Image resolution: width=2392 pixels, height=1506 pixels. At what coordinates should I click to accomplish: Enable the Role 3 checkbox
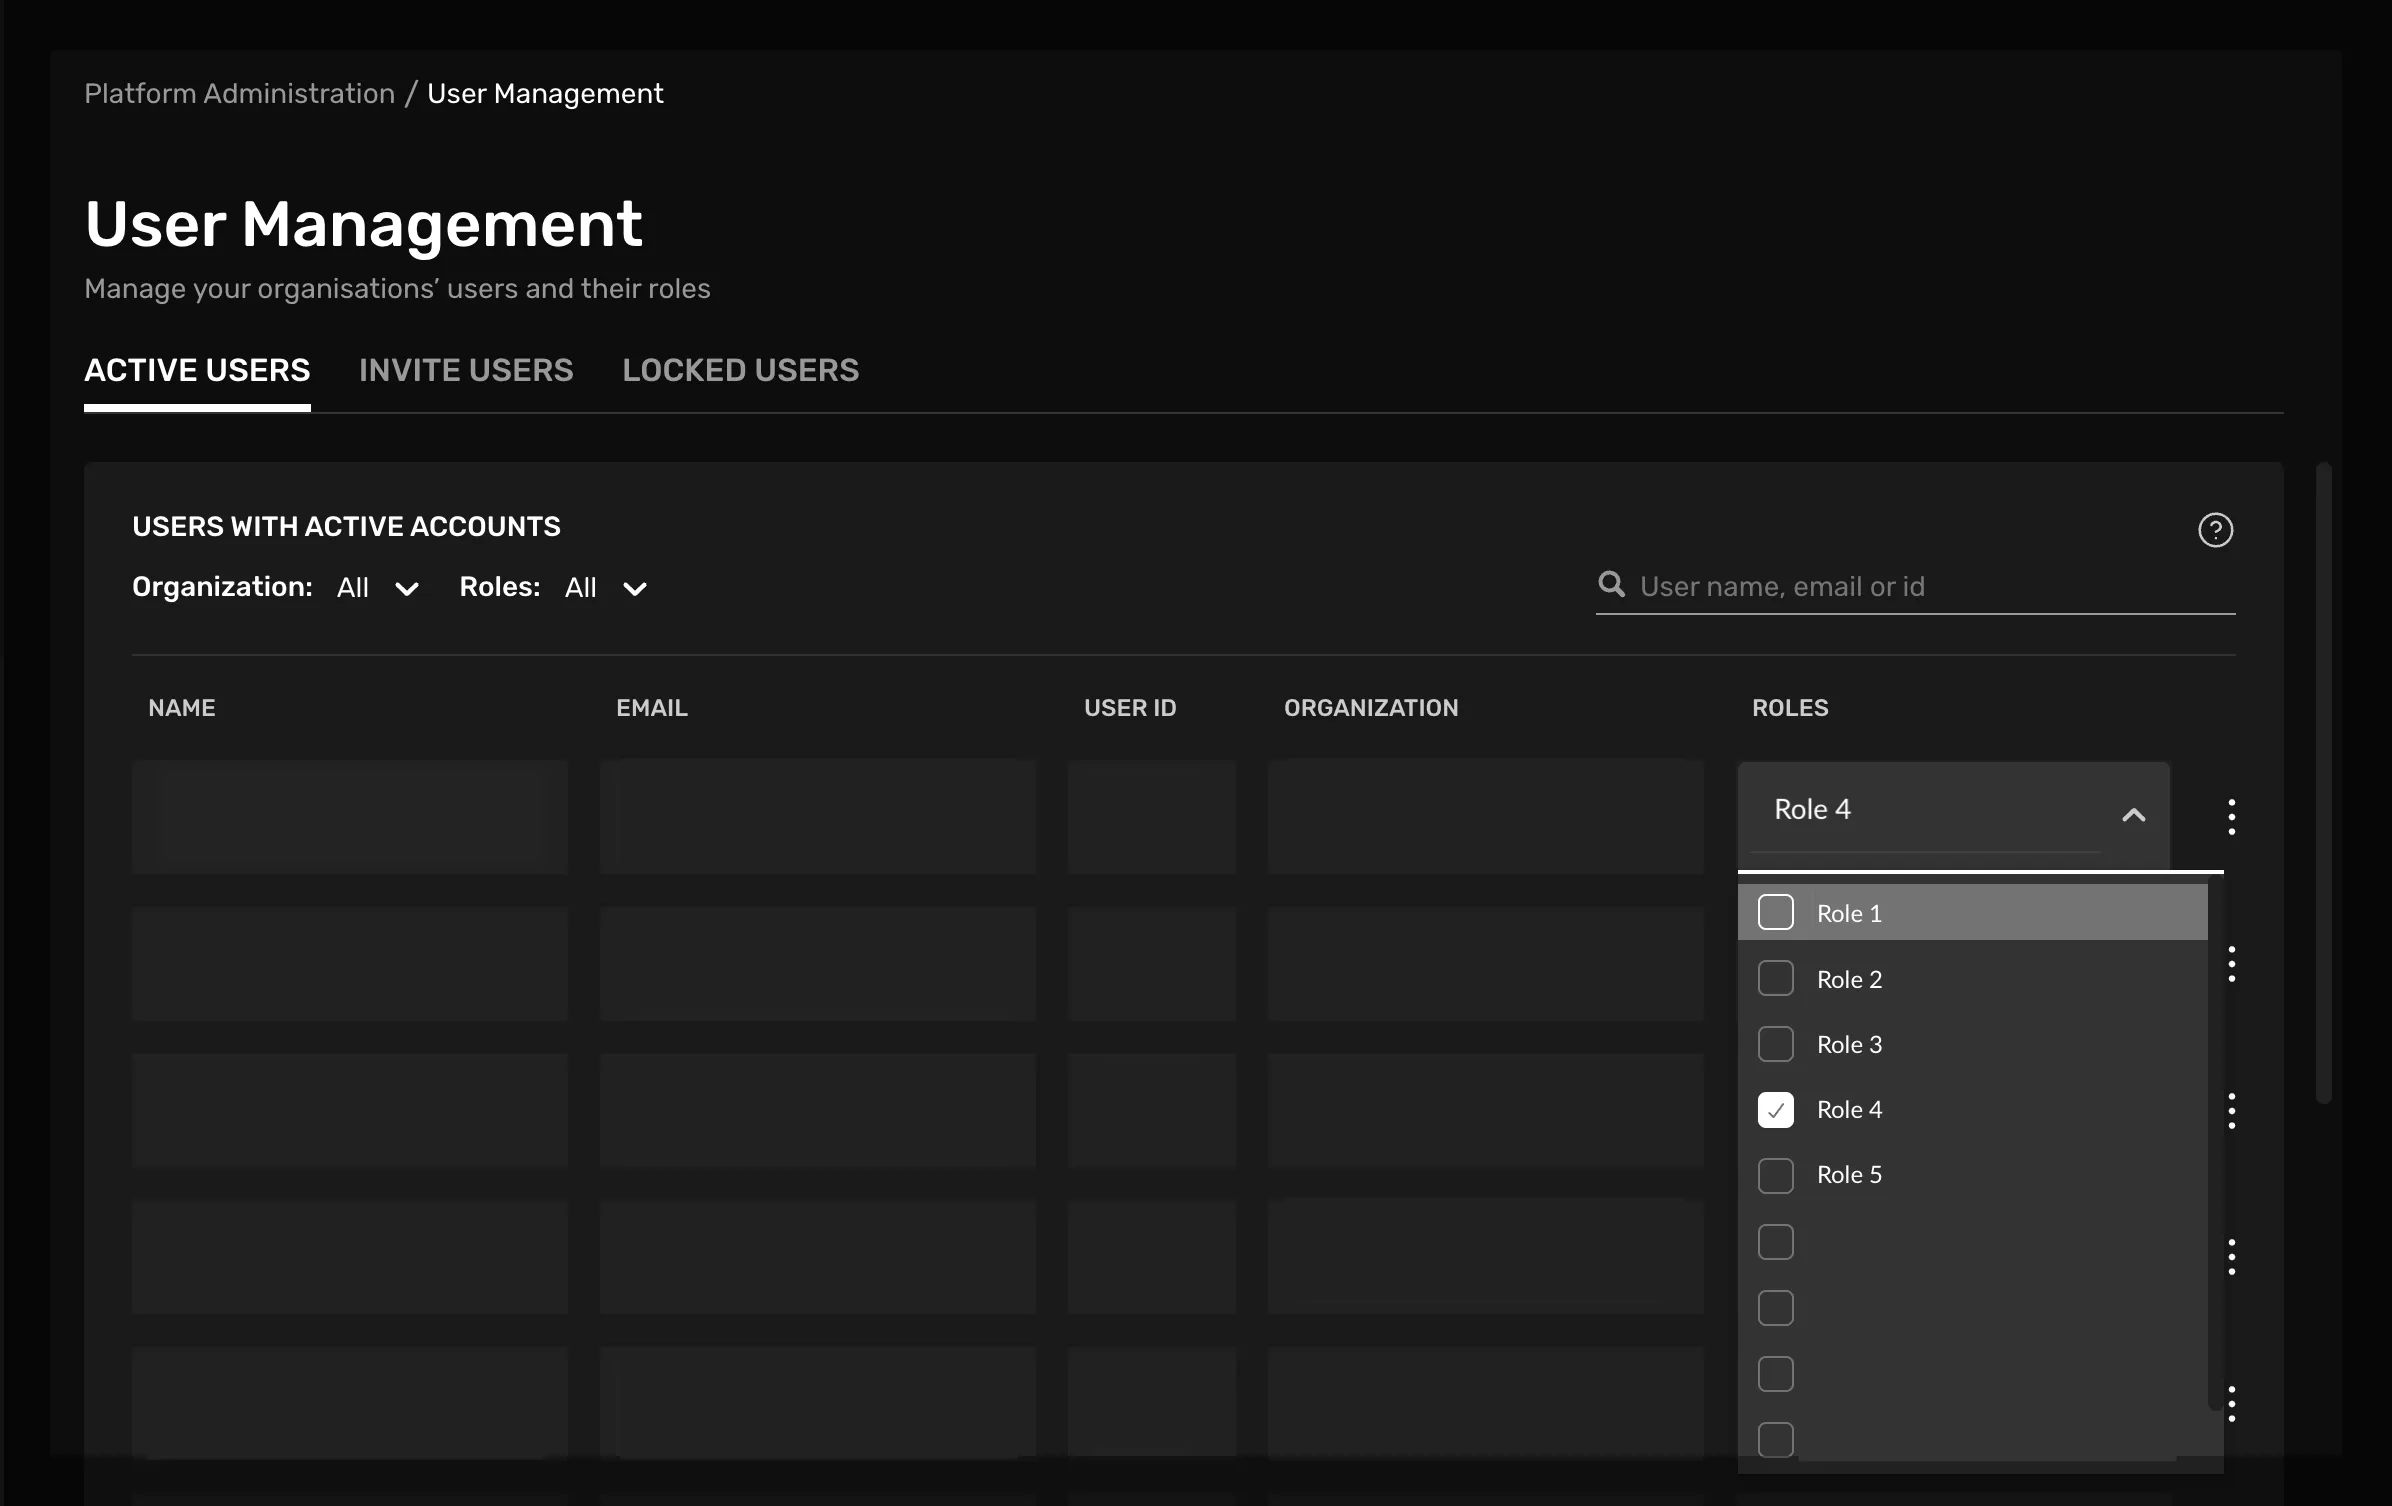click(1775, 1044)
